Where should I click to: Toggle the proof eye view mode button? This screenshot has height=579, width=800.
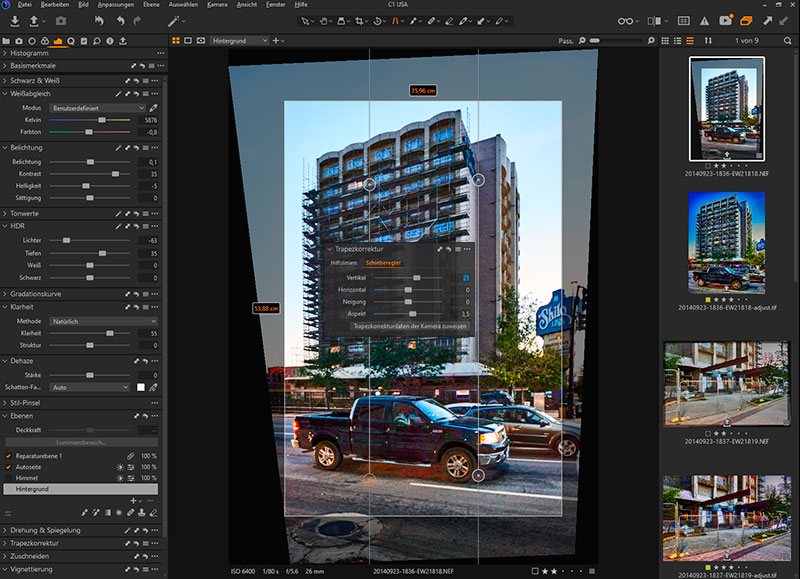click(201, 40)
